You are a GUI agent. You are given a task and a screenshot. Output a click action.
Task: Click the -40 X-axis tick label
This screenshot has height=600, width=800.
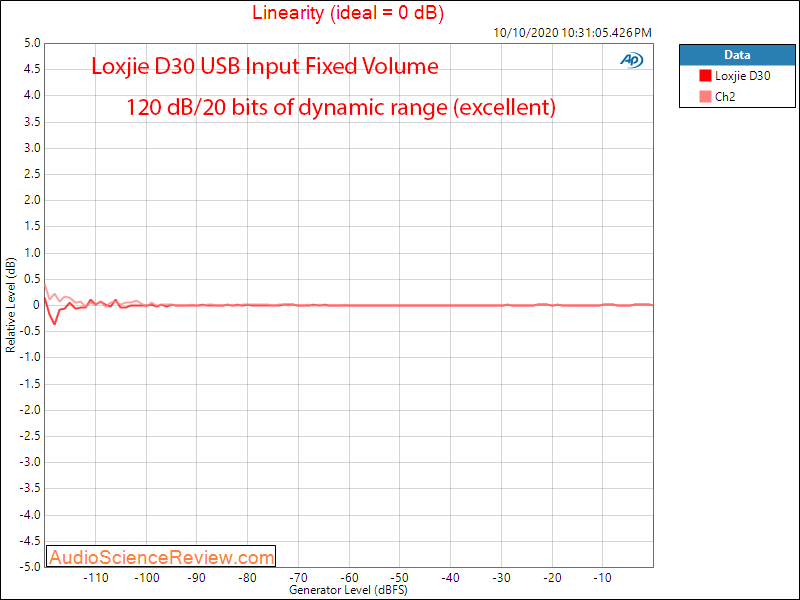(x=451, y=578)
